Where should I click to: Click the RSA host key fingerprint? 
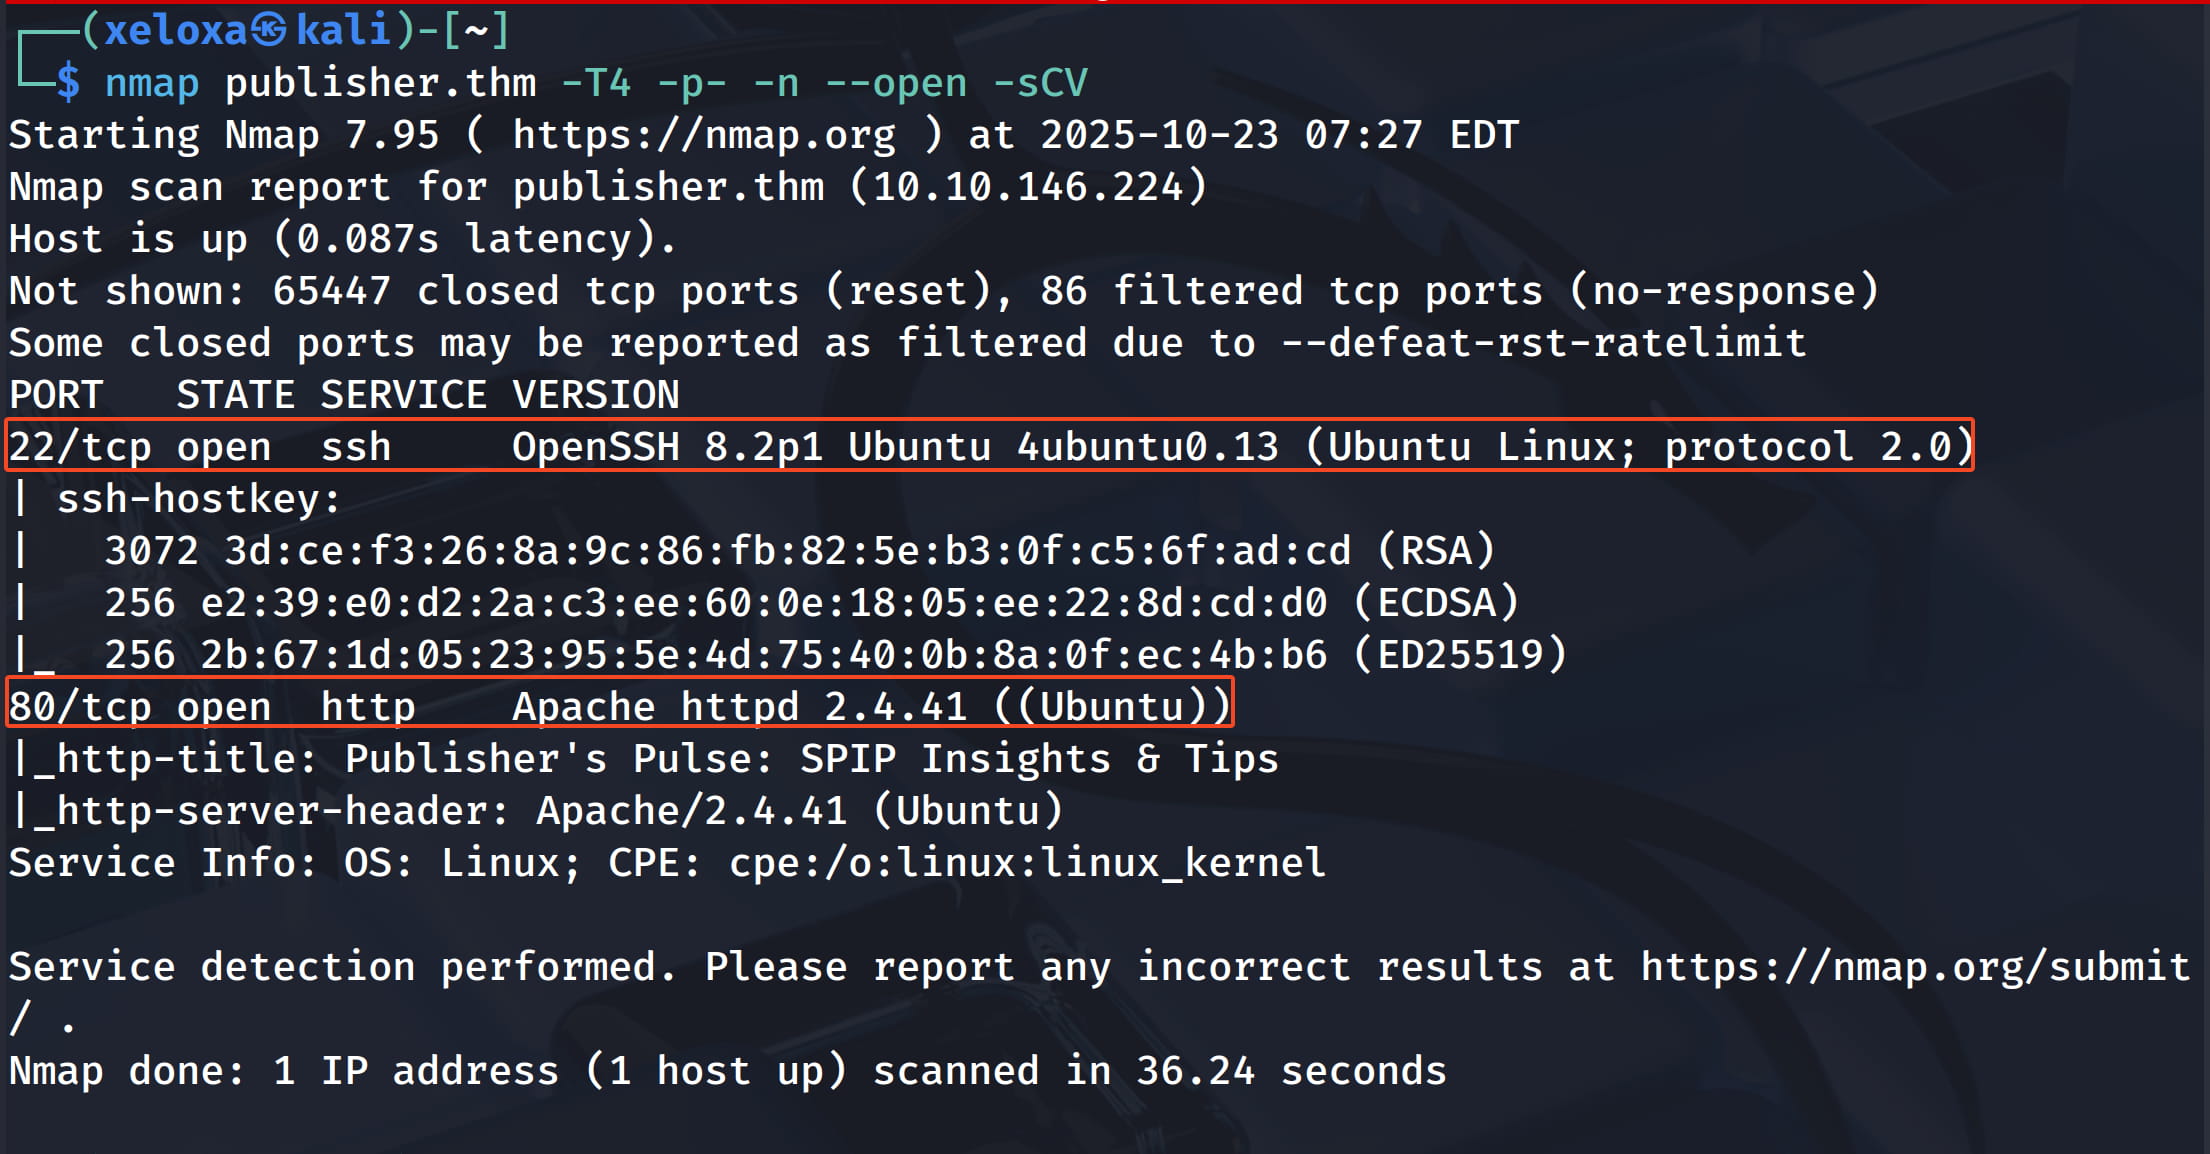tap(787, 551)
